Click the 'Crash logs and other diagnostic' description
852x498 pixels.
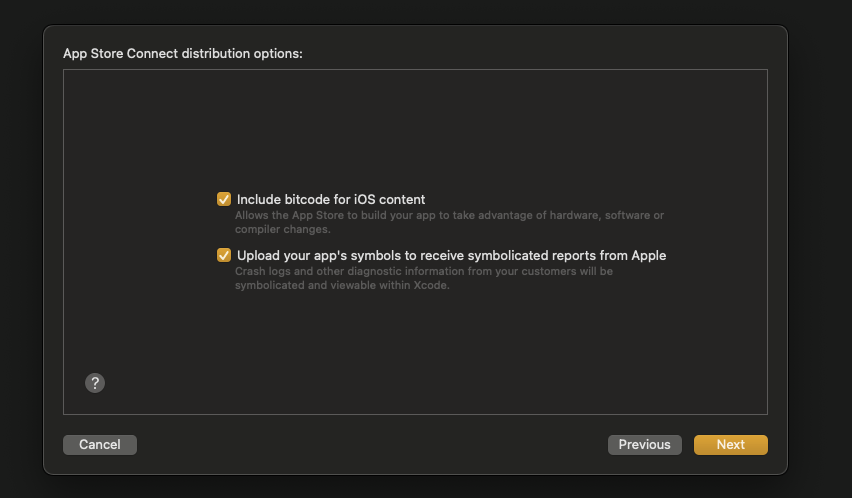coord(424,278)
